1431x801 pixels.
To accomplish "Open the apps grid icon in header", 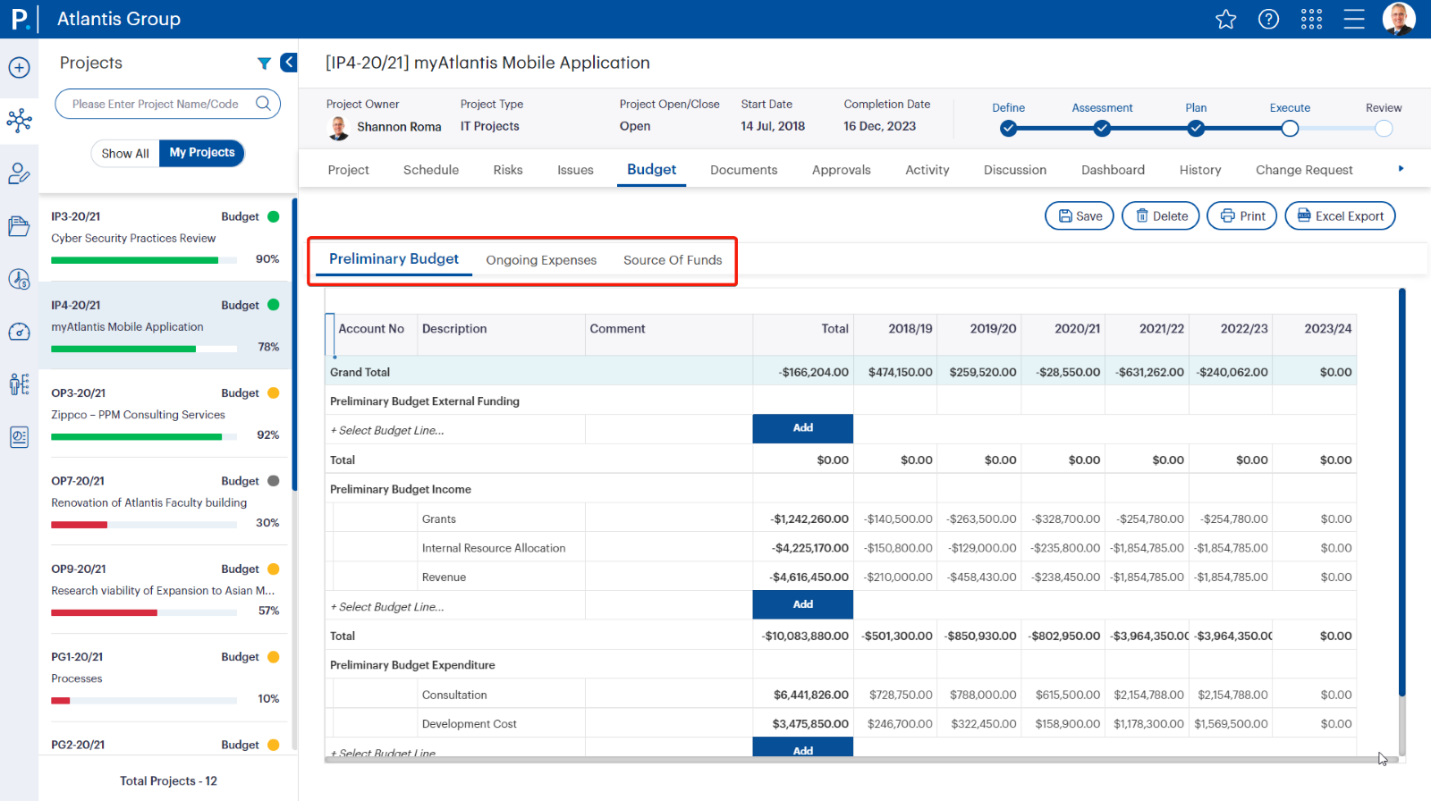I will [1311, 19].
